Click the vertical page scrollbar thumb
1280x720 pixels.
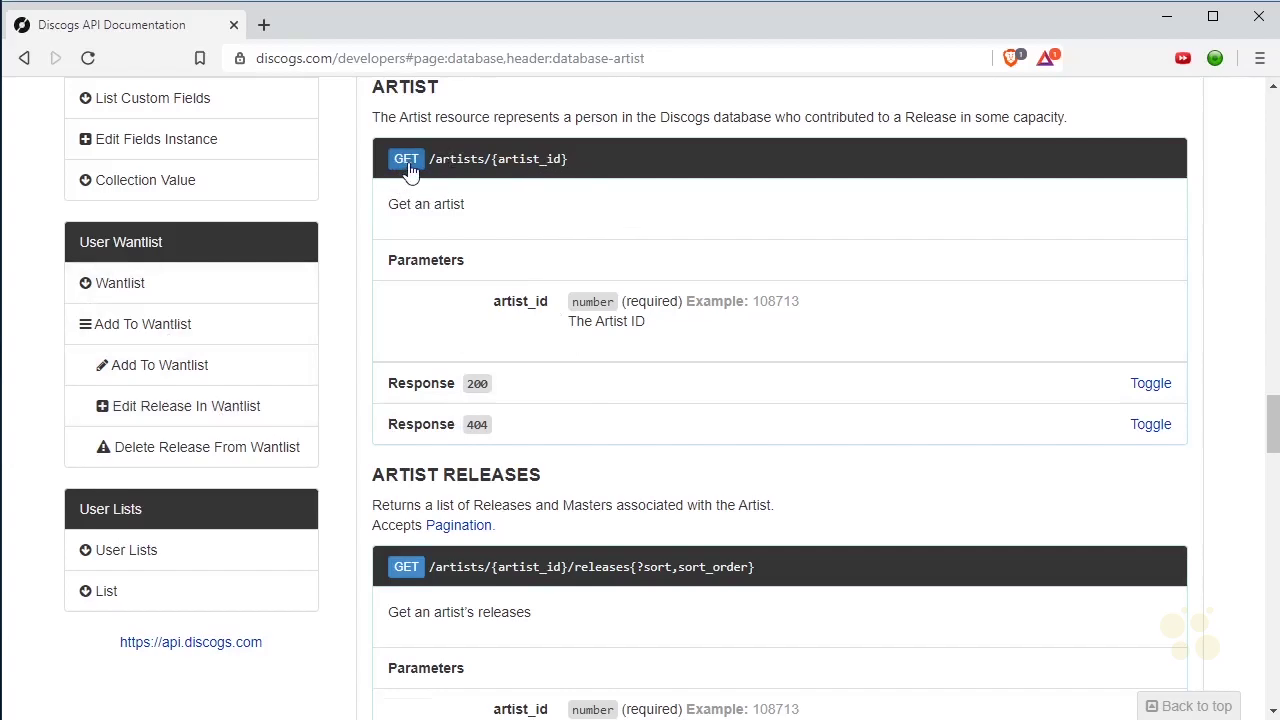1272,423
